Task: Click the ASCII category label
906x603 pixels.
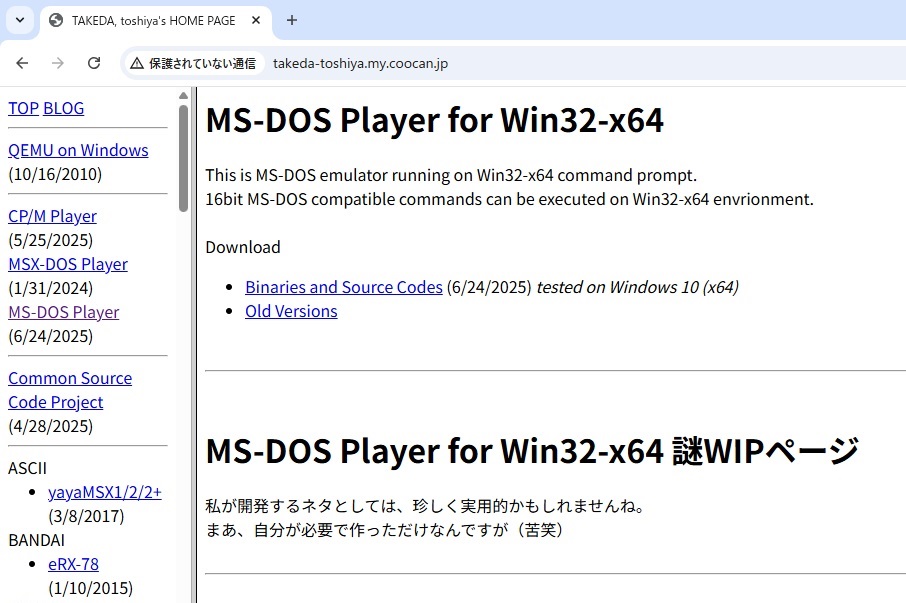Action: point(27,468)
